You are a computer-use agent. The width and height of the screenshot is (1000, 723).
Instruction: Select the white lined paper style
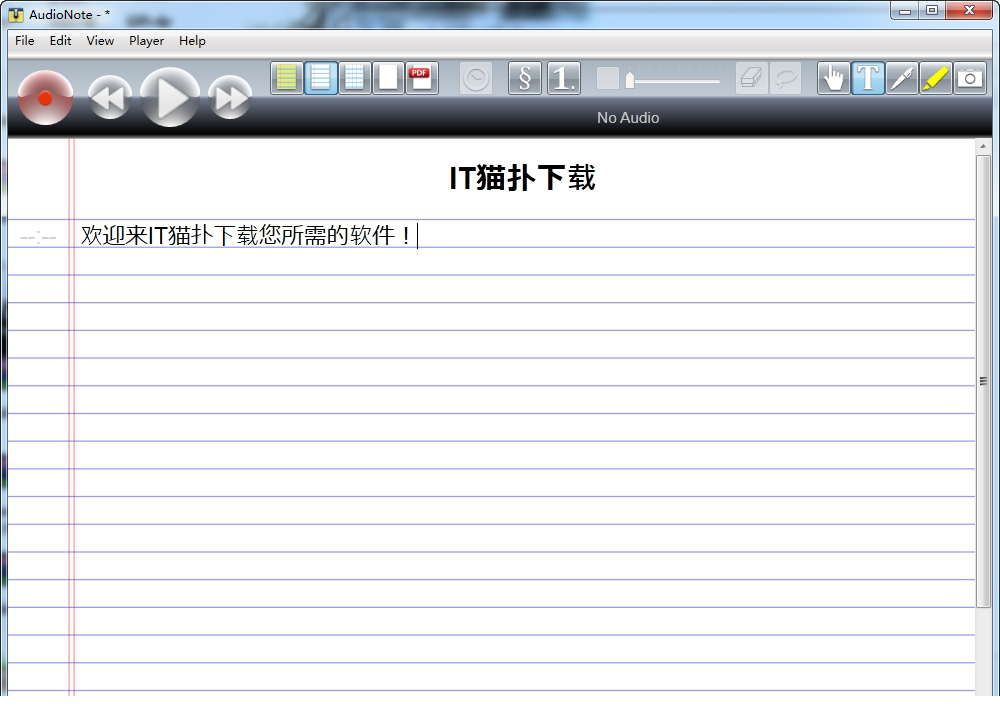click(321, 78)
